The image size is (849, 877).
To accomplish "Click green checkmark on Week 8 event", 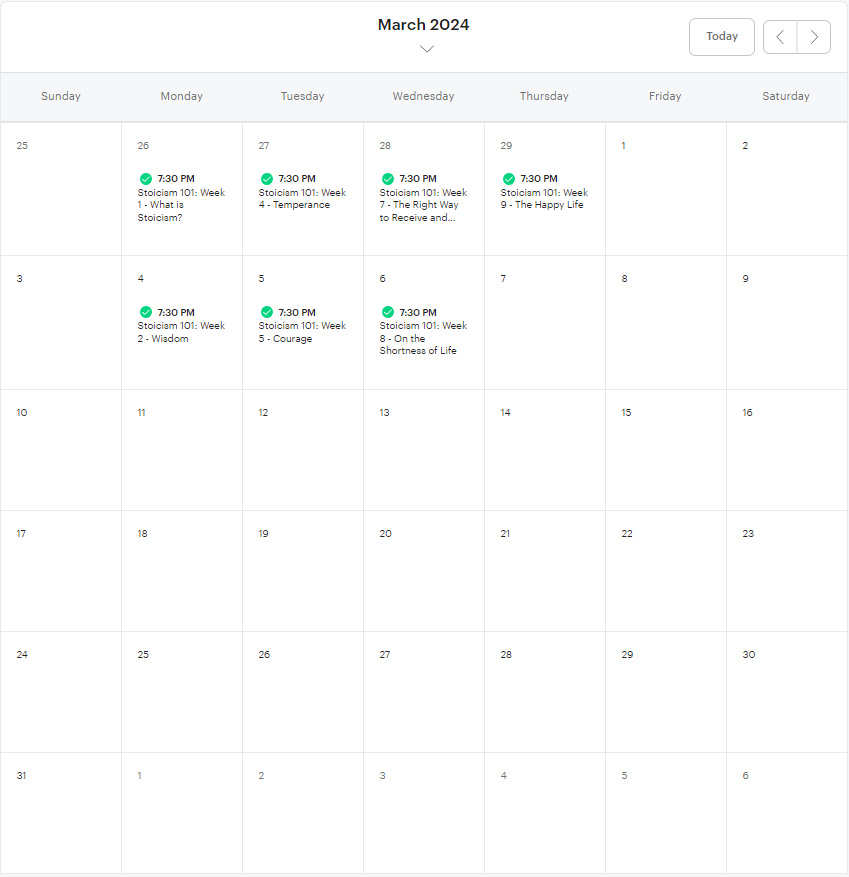I will [388, 312].
